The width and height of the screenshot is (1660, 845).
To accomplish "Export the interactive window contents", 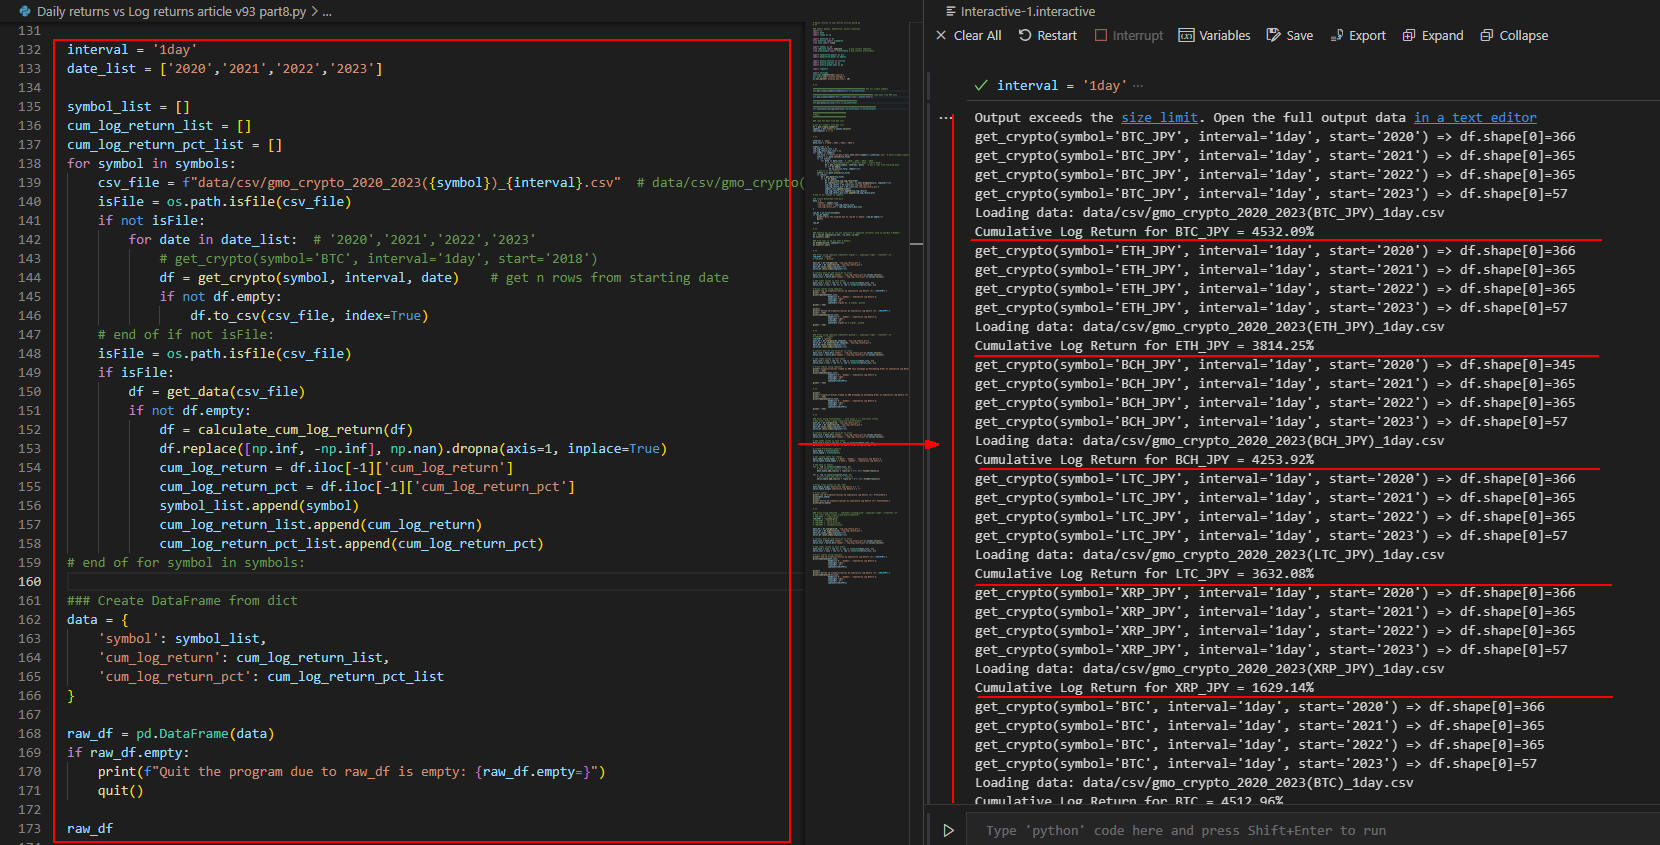I will (x=1358, y=35).
